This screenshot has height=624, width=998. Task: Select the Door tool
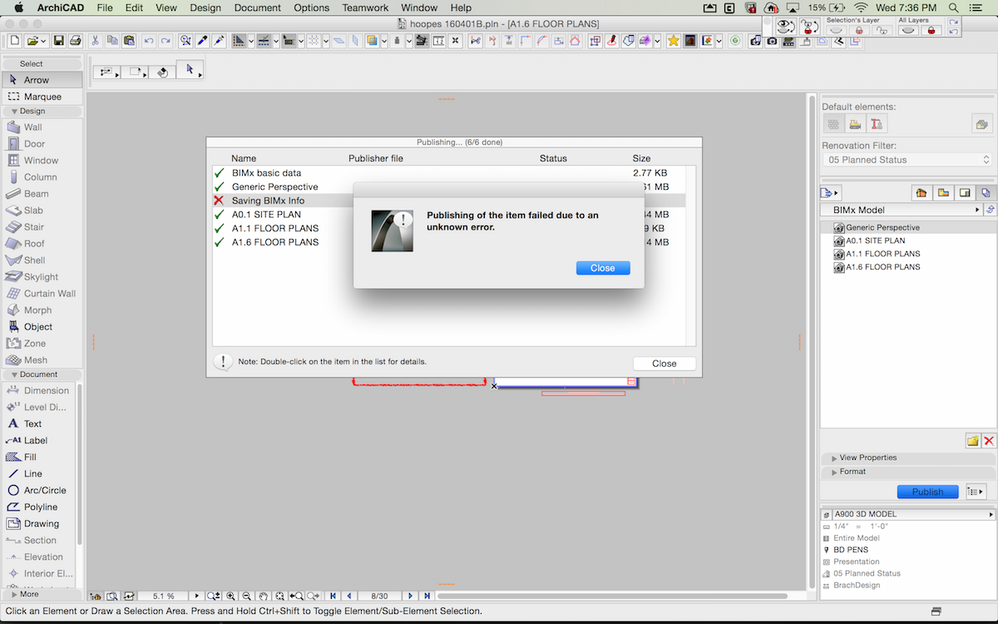42,144
